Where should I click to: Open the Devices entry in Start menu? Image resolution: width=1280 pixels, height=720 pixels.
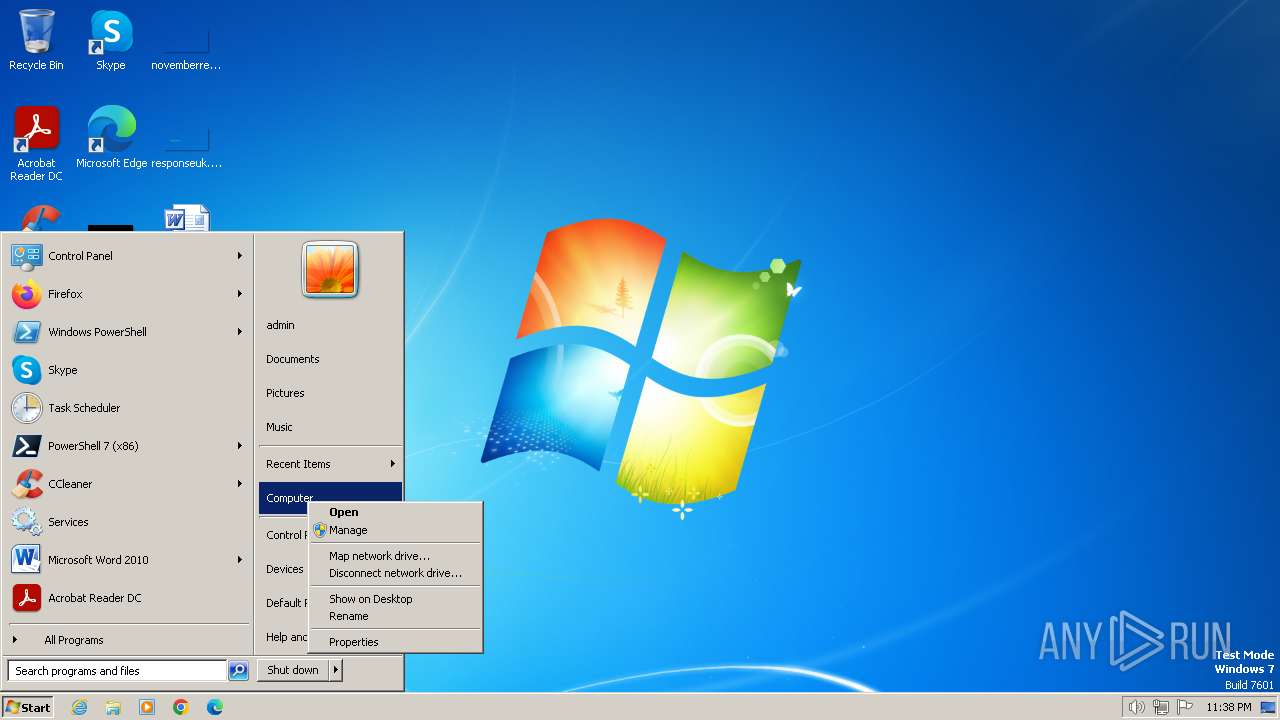[x=284, y=569]
